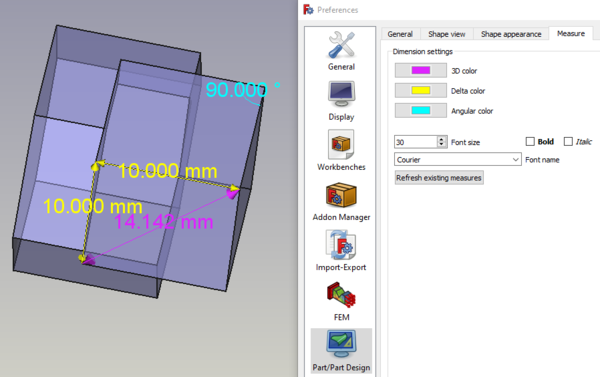Select the Addon Manager box icon
The image size is (600, 377).
(341, 194)
